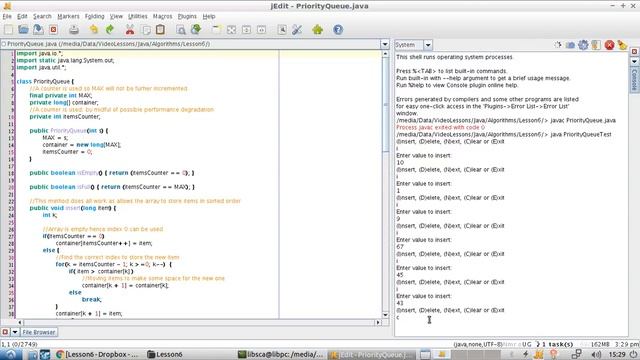Viewport: 640px width, 360px height.
Task: Open the Macros menu
Action: pyautogui.click(x=162, y=16)
